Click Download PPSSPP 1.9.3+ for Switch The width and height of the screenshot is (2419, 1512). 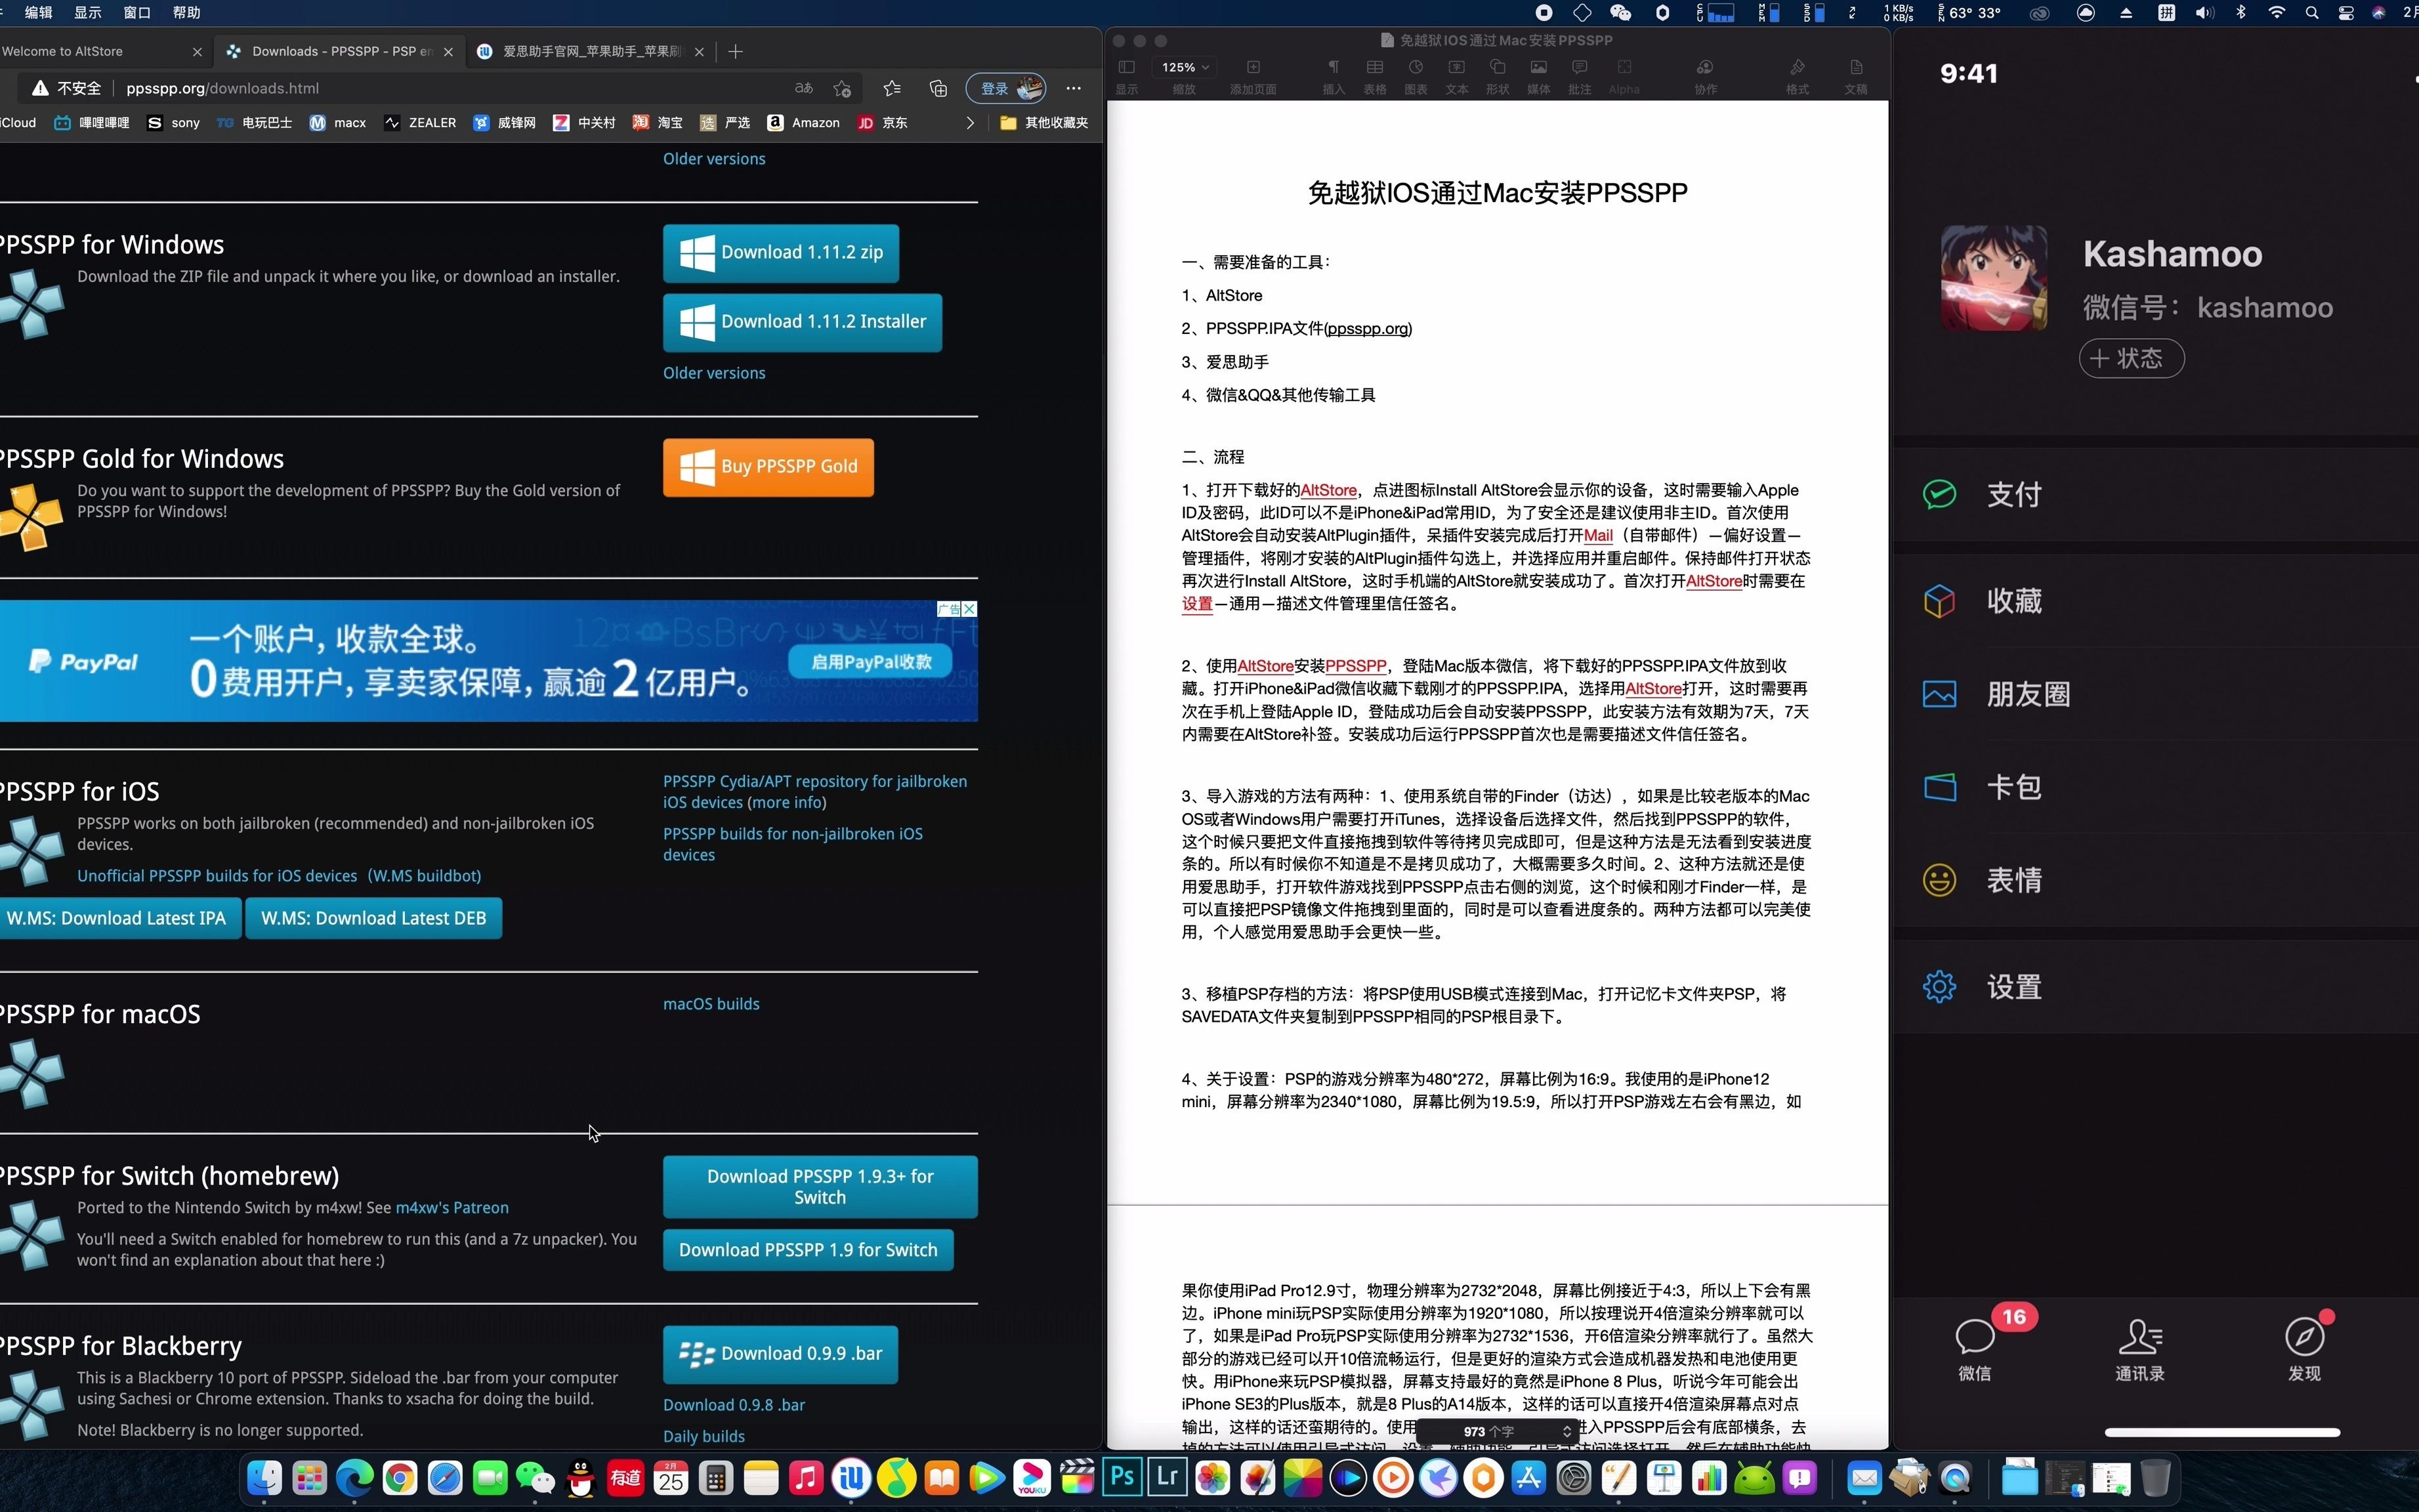(820, 1187)
